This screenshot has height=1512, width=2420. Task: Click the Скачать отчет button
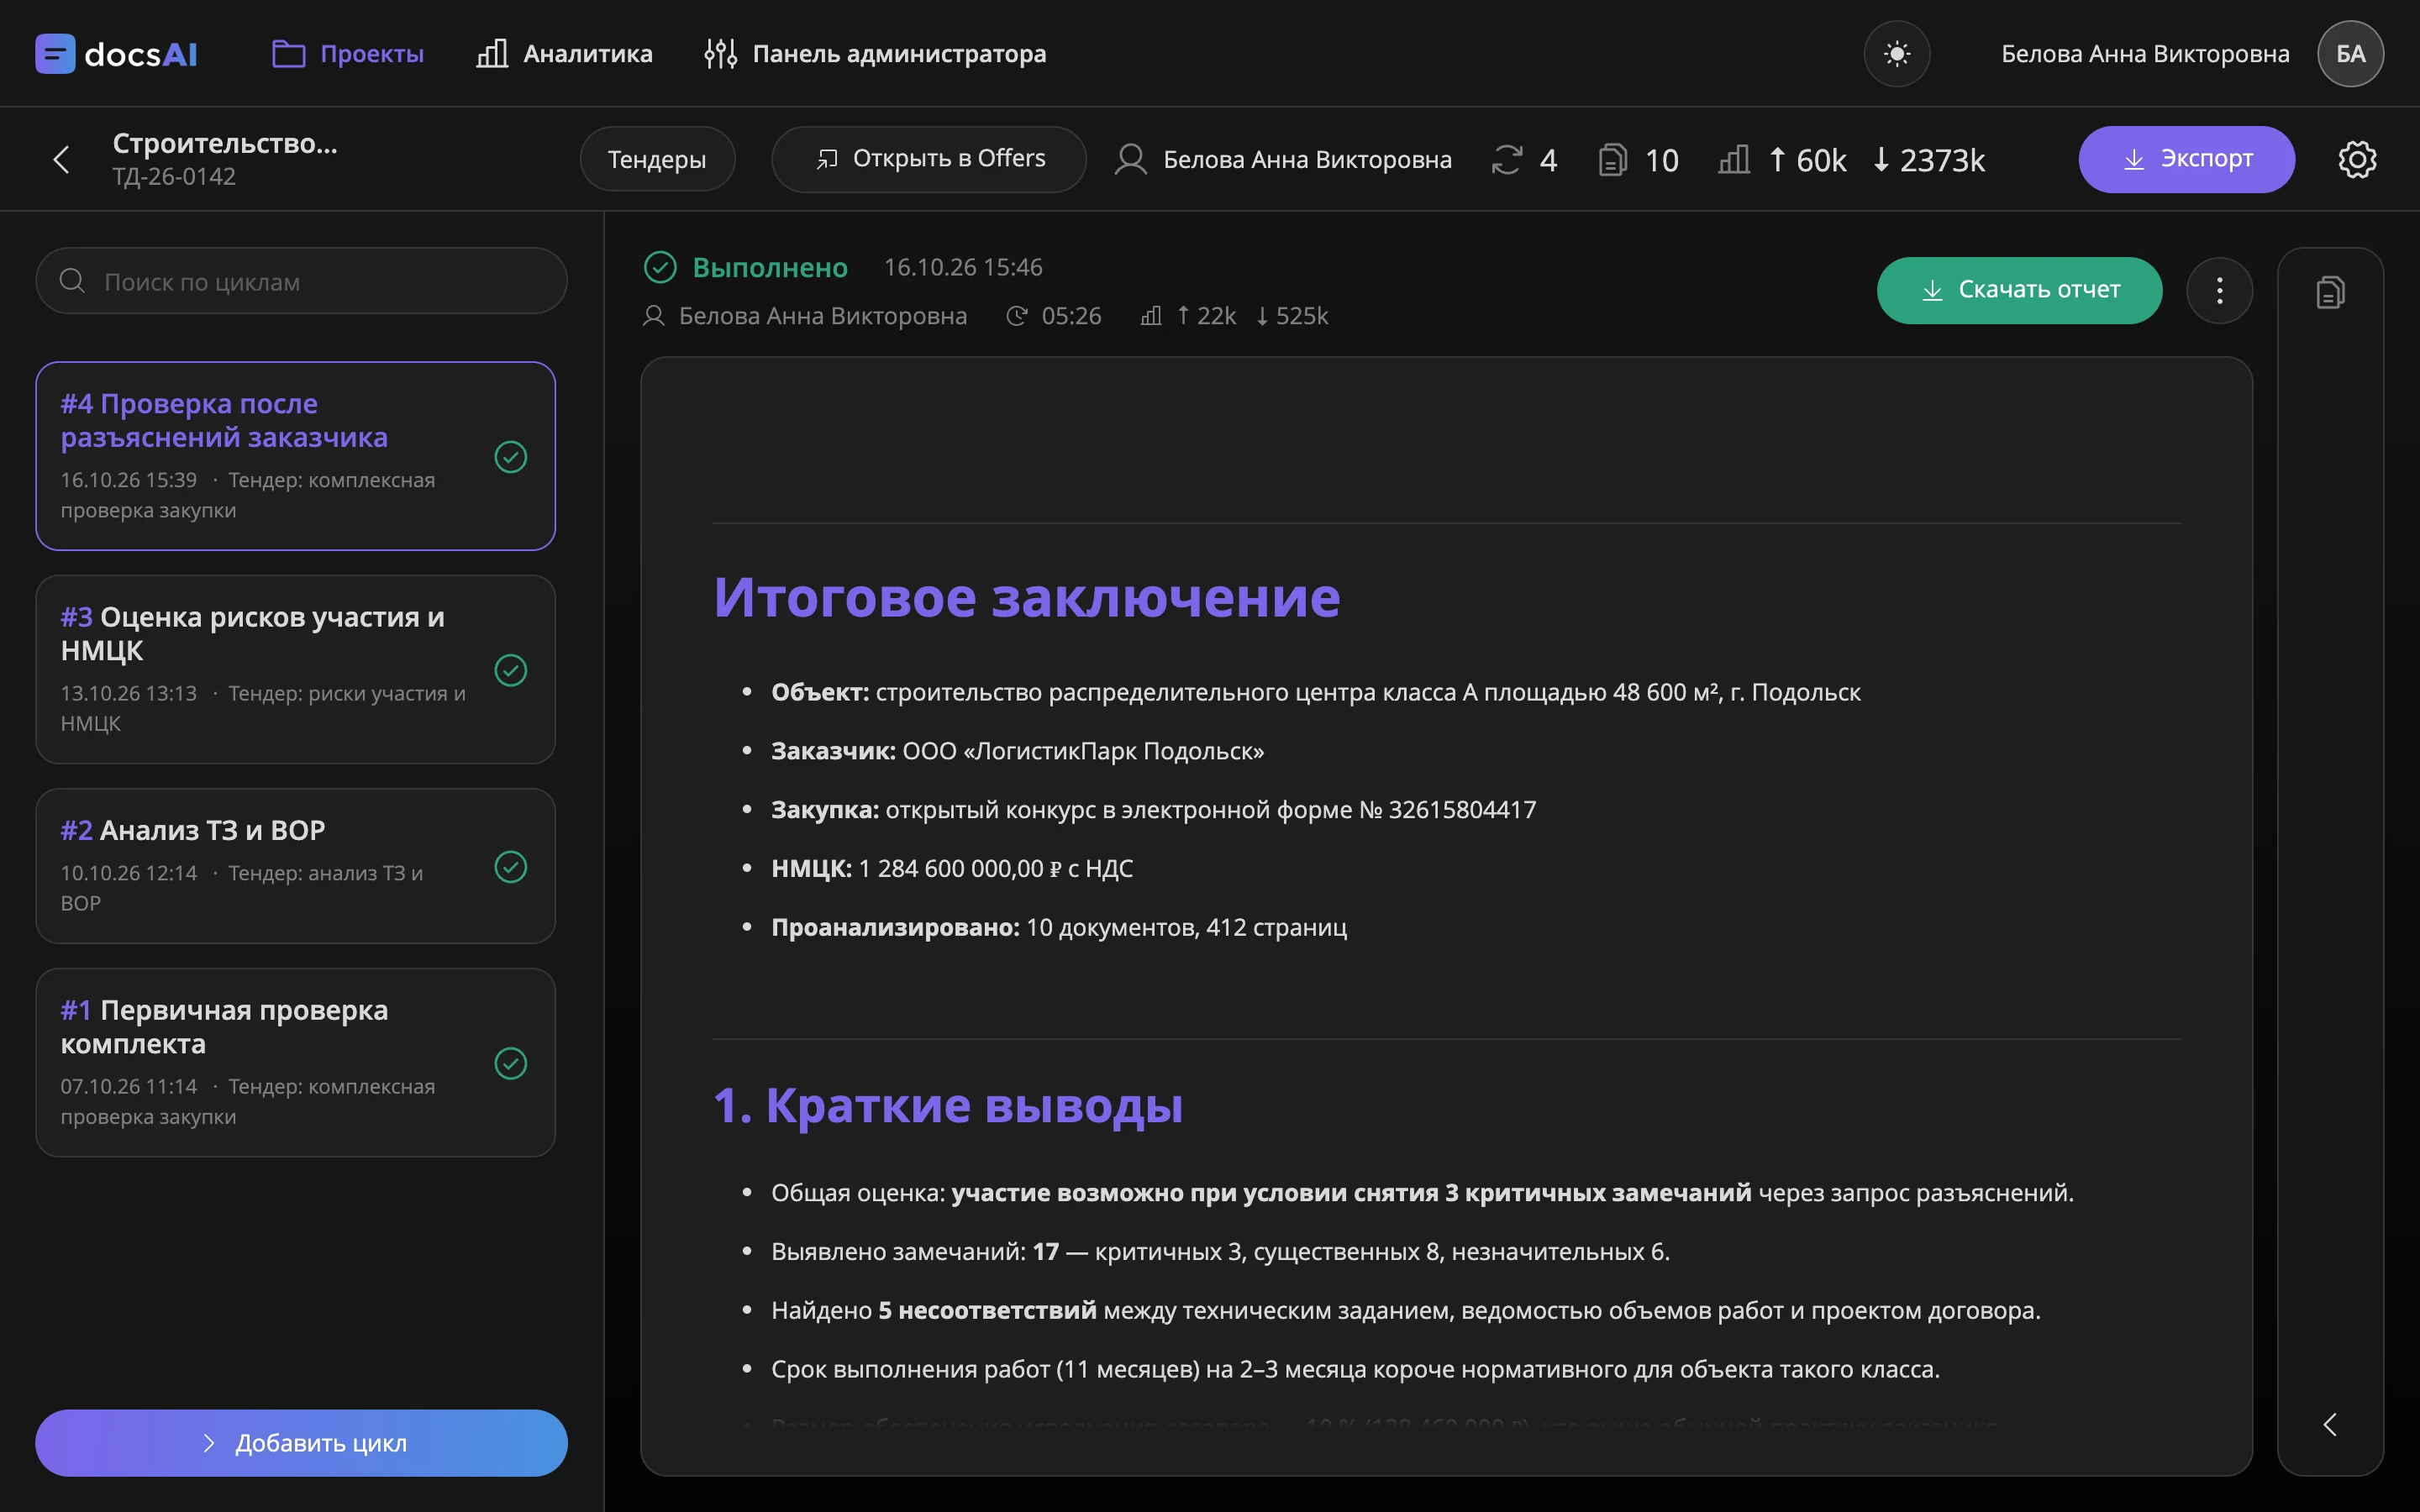tap(2019, 290)
